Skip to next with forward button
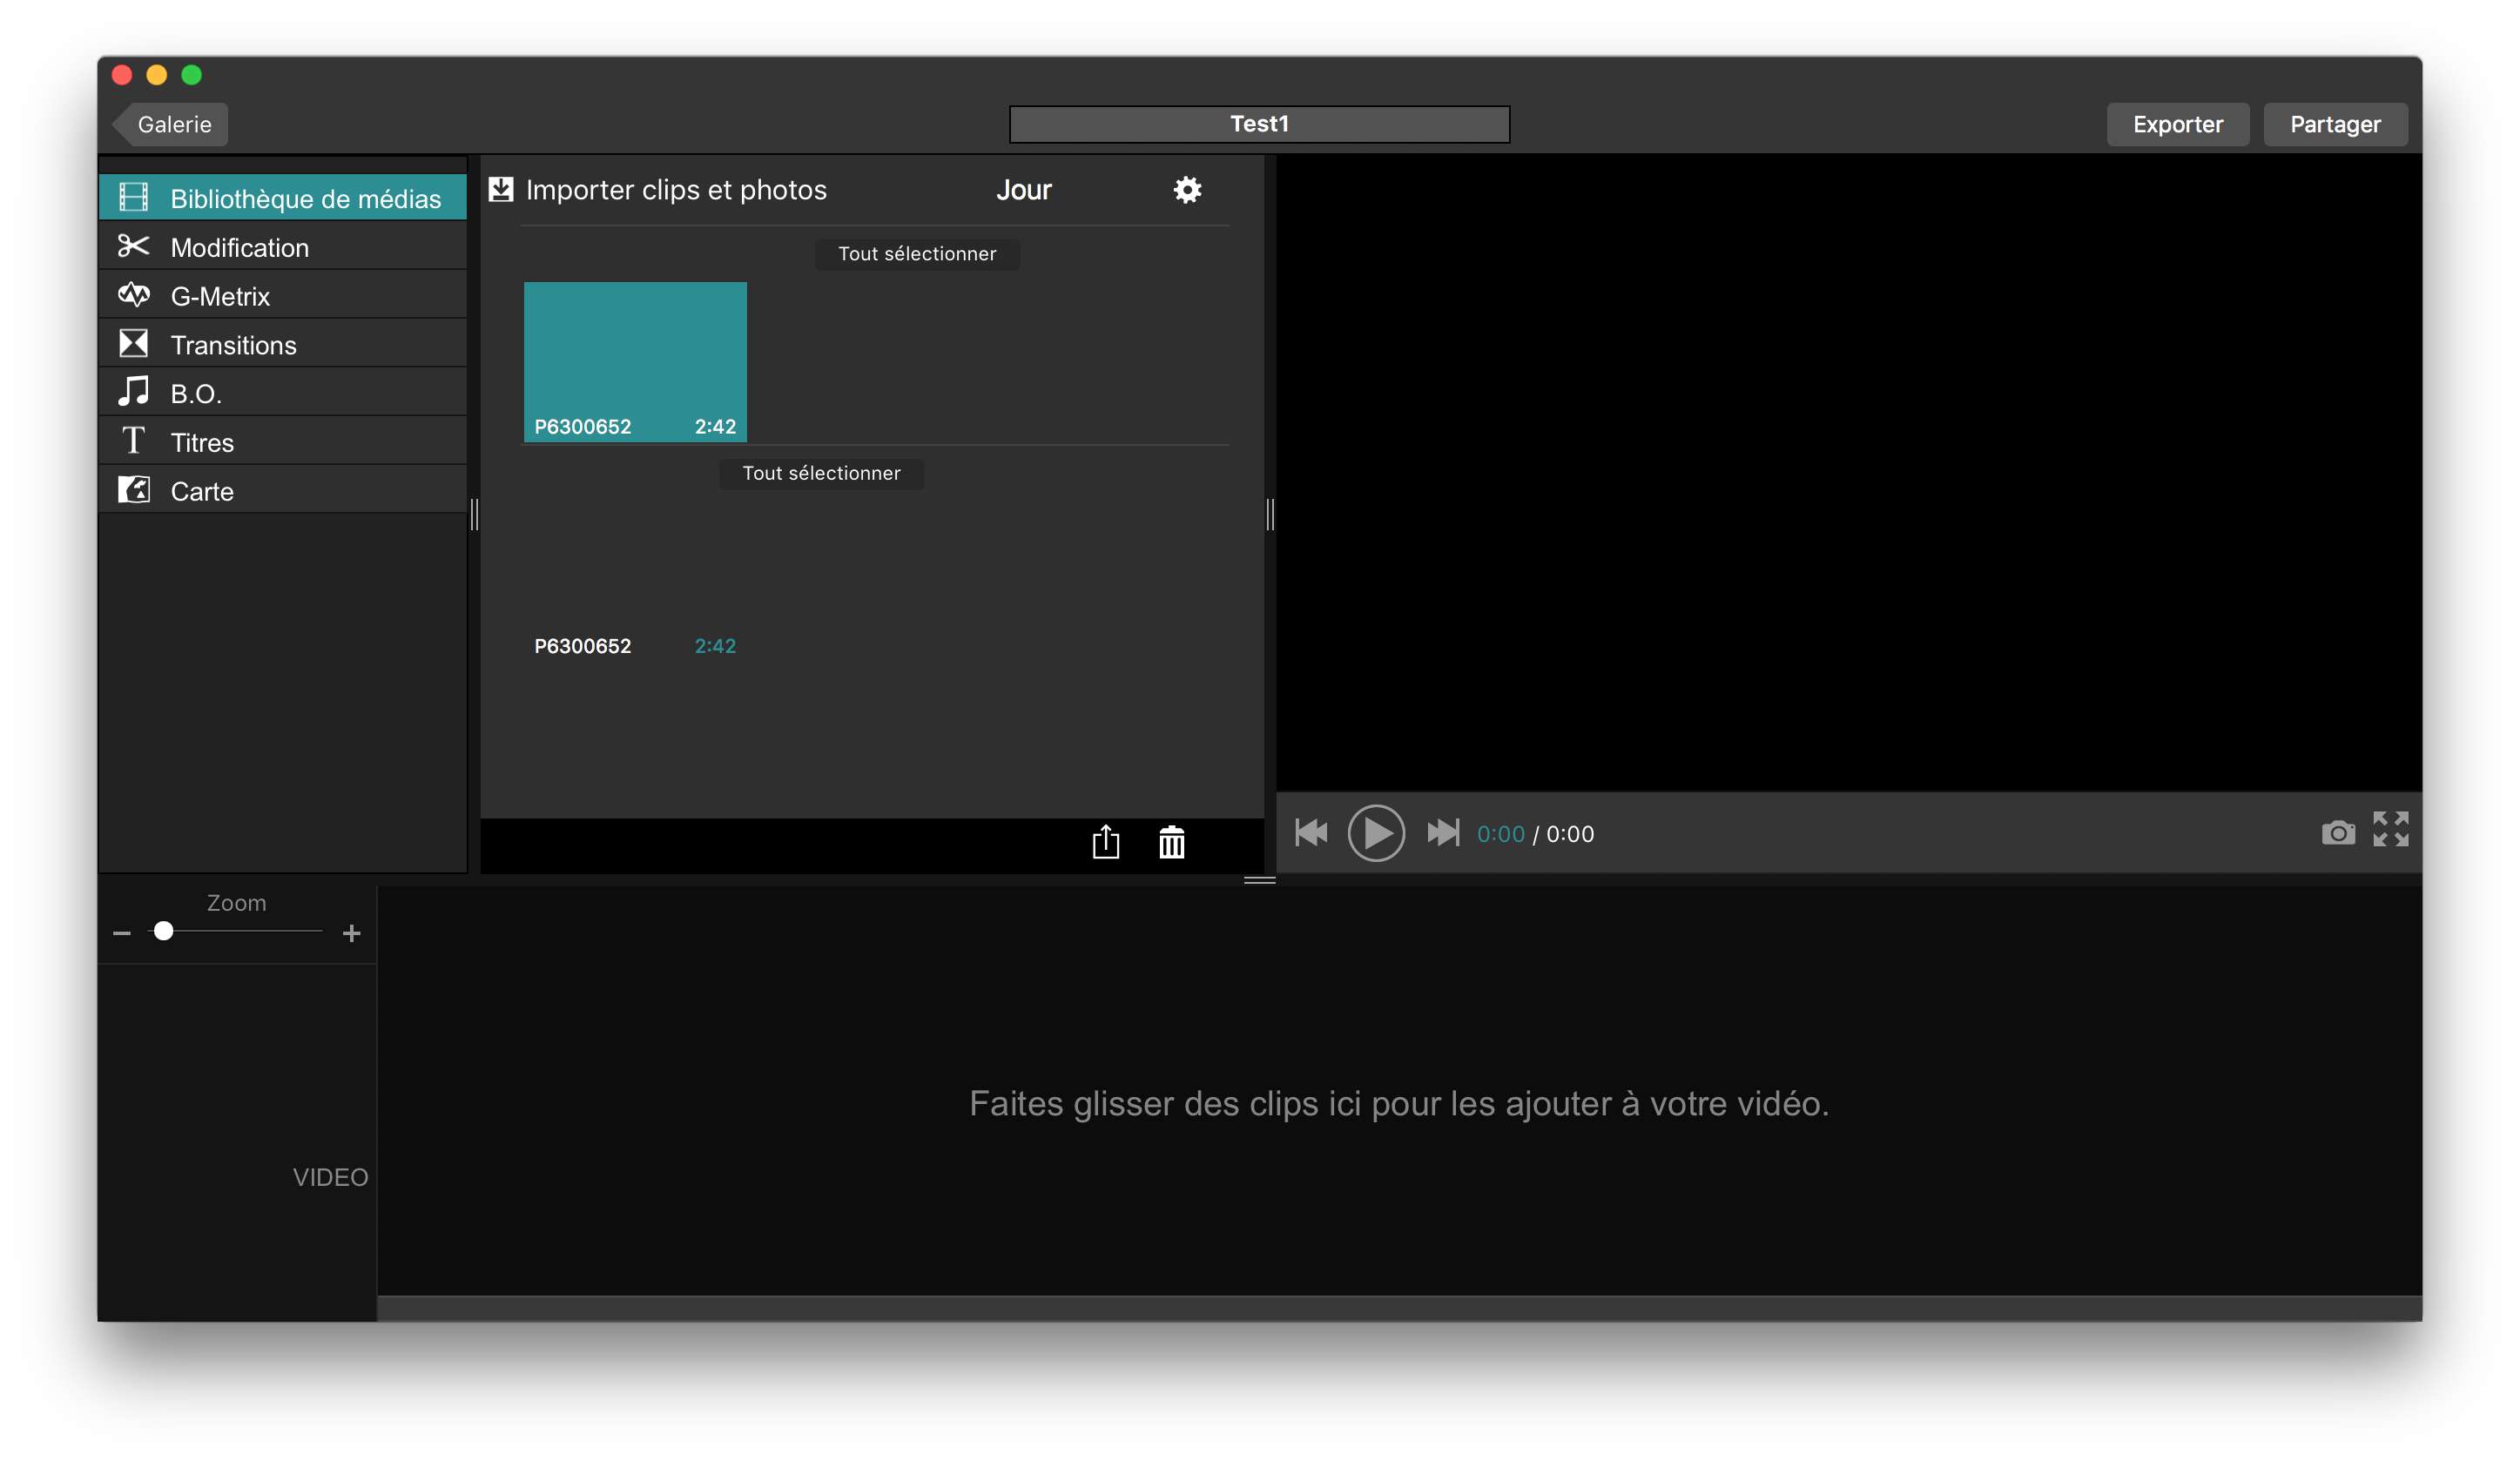Image resolution: width=2520 pixels, height=1461 pixels. click(1443, 832)
